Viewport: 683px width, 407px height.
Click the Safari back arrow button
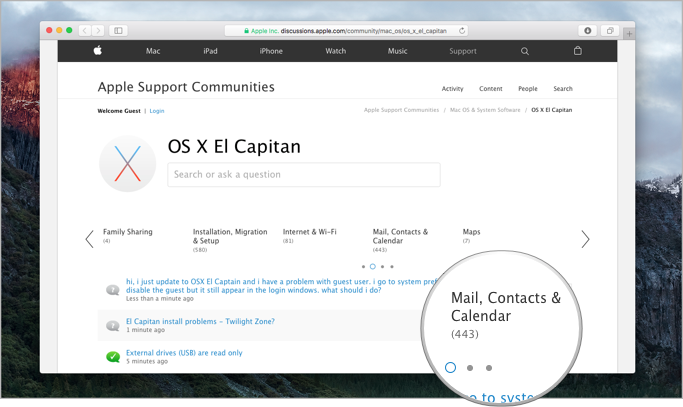pos(85,31)
